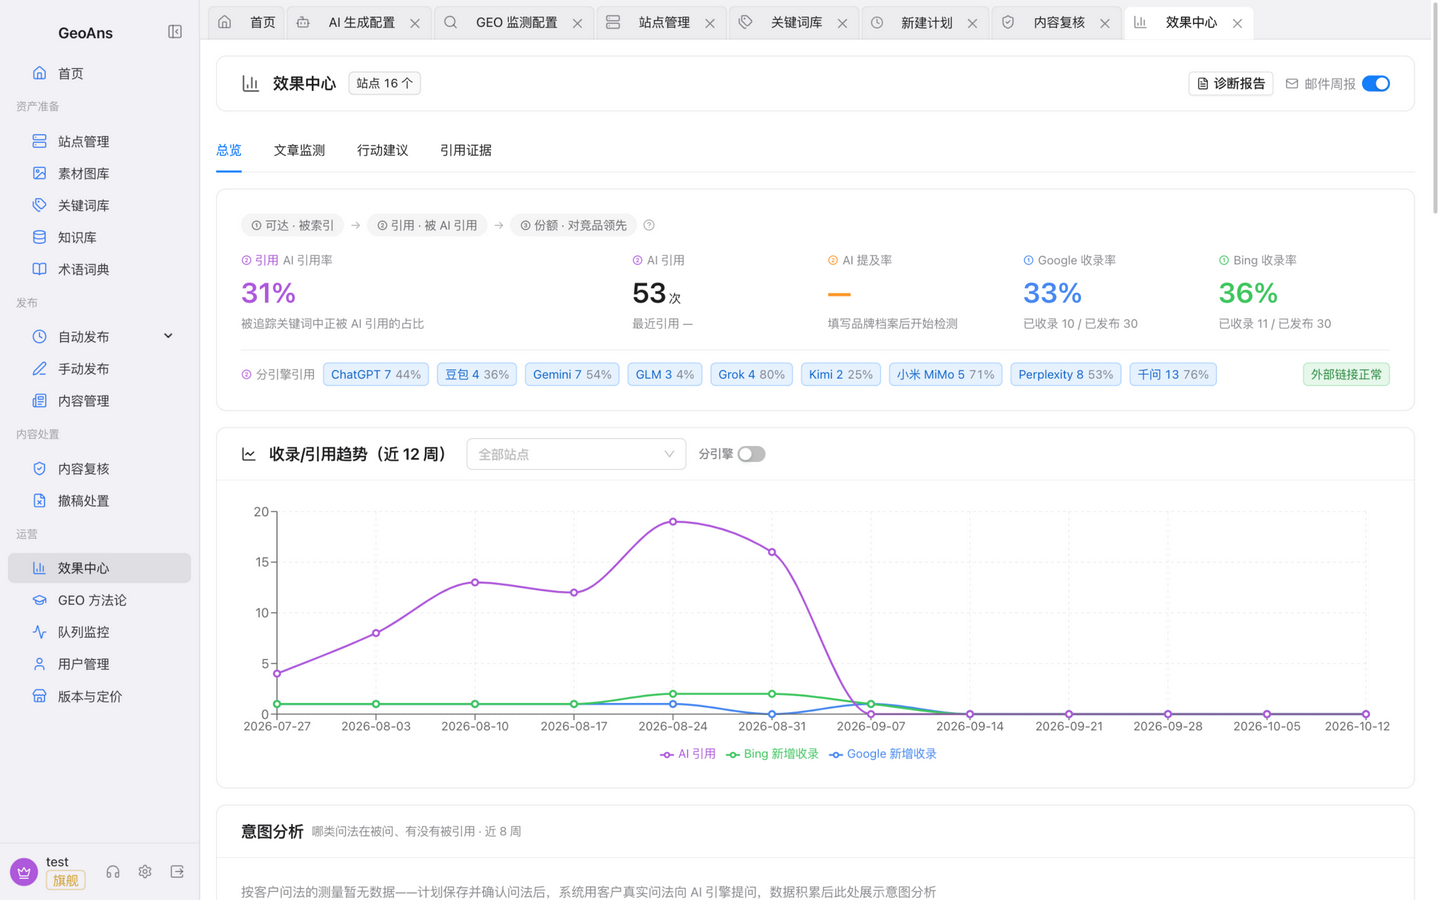Toggle the Google 新增收录 legend series
Image resolution: width=1440 pixels, height=900 pixels.
pos(883,754)
